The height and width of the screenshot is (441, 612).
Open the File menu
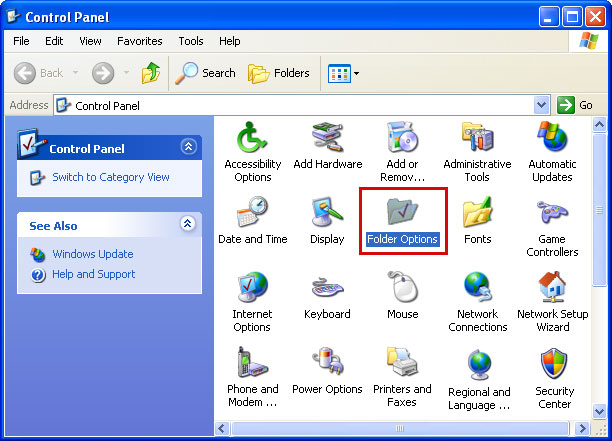[x=21, y=41]
